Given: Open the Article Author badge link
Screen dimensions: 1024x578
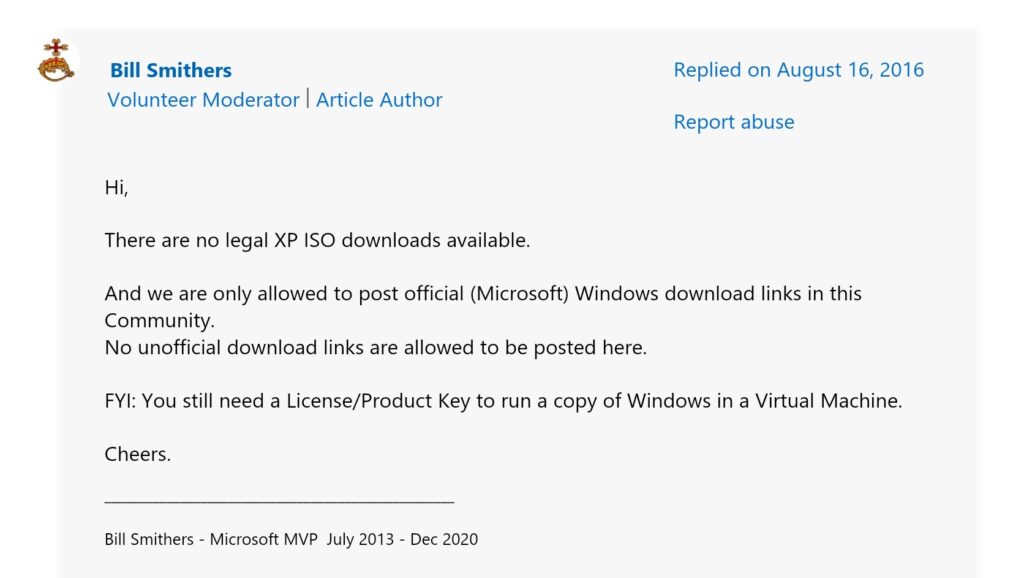Looking at the screenshot, I should tap(379, 99).
